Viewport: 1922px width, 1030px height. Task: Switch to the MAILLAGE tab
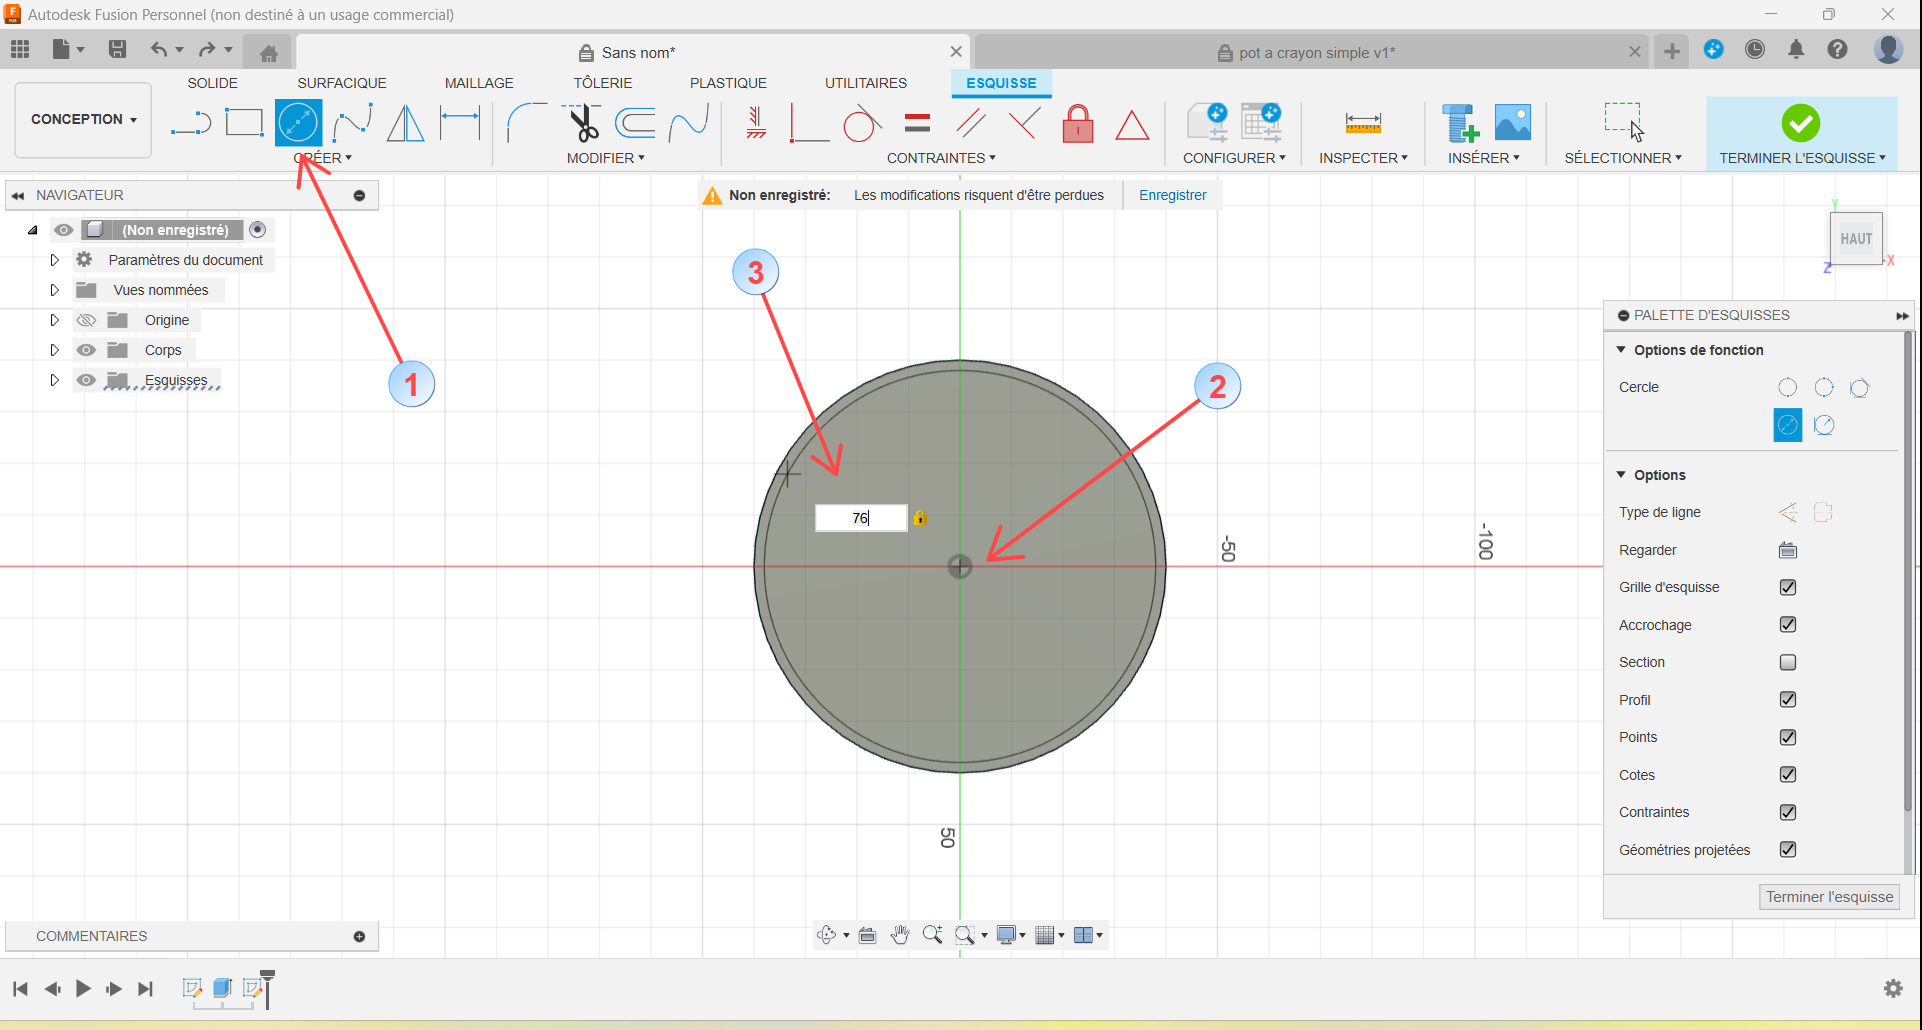pos(479,83)
